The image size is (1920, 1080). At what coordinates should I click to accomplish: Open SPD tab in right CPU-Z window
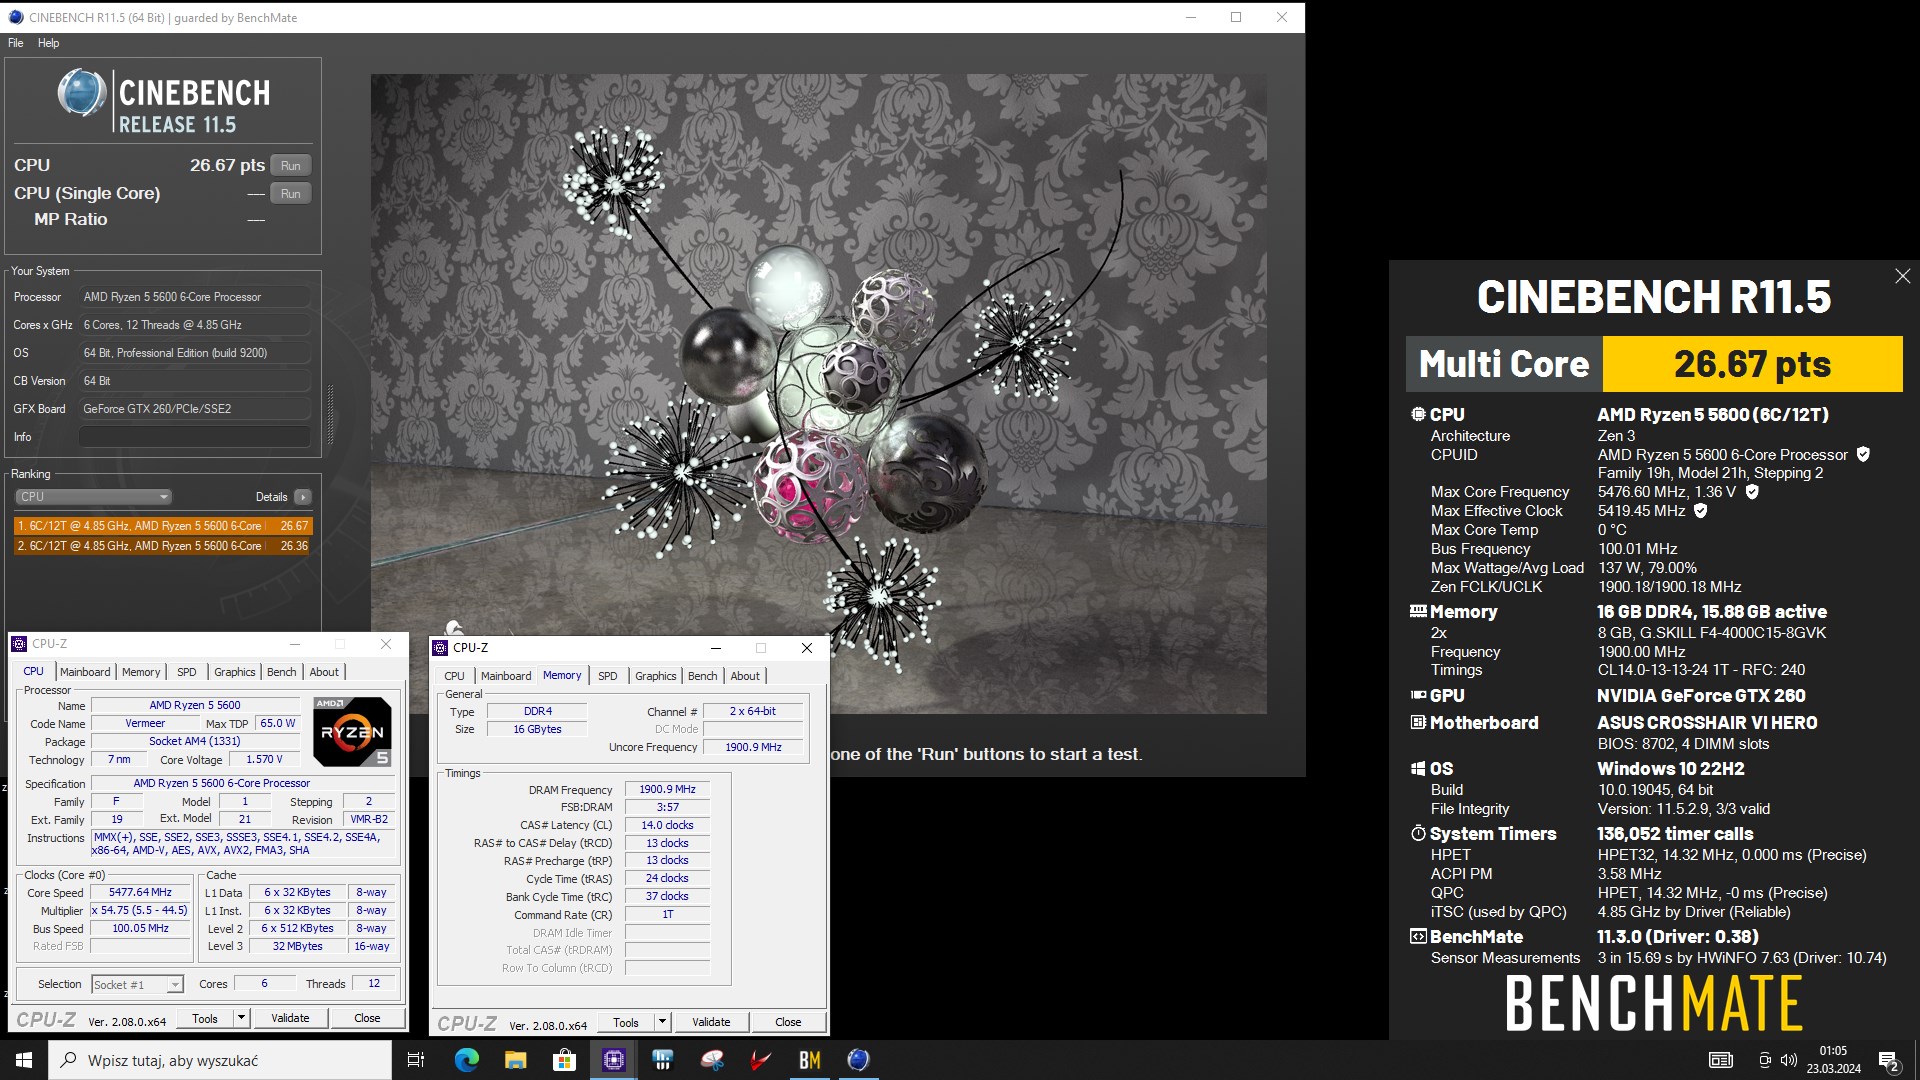[x=608, y=676]
